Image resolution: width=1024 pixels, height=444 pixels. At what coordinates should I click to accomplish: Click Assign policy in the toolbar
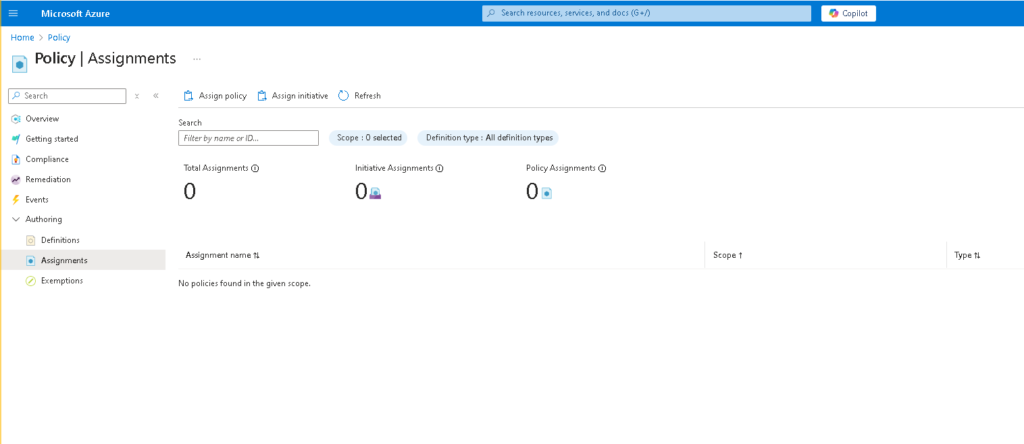click(215, 96)
